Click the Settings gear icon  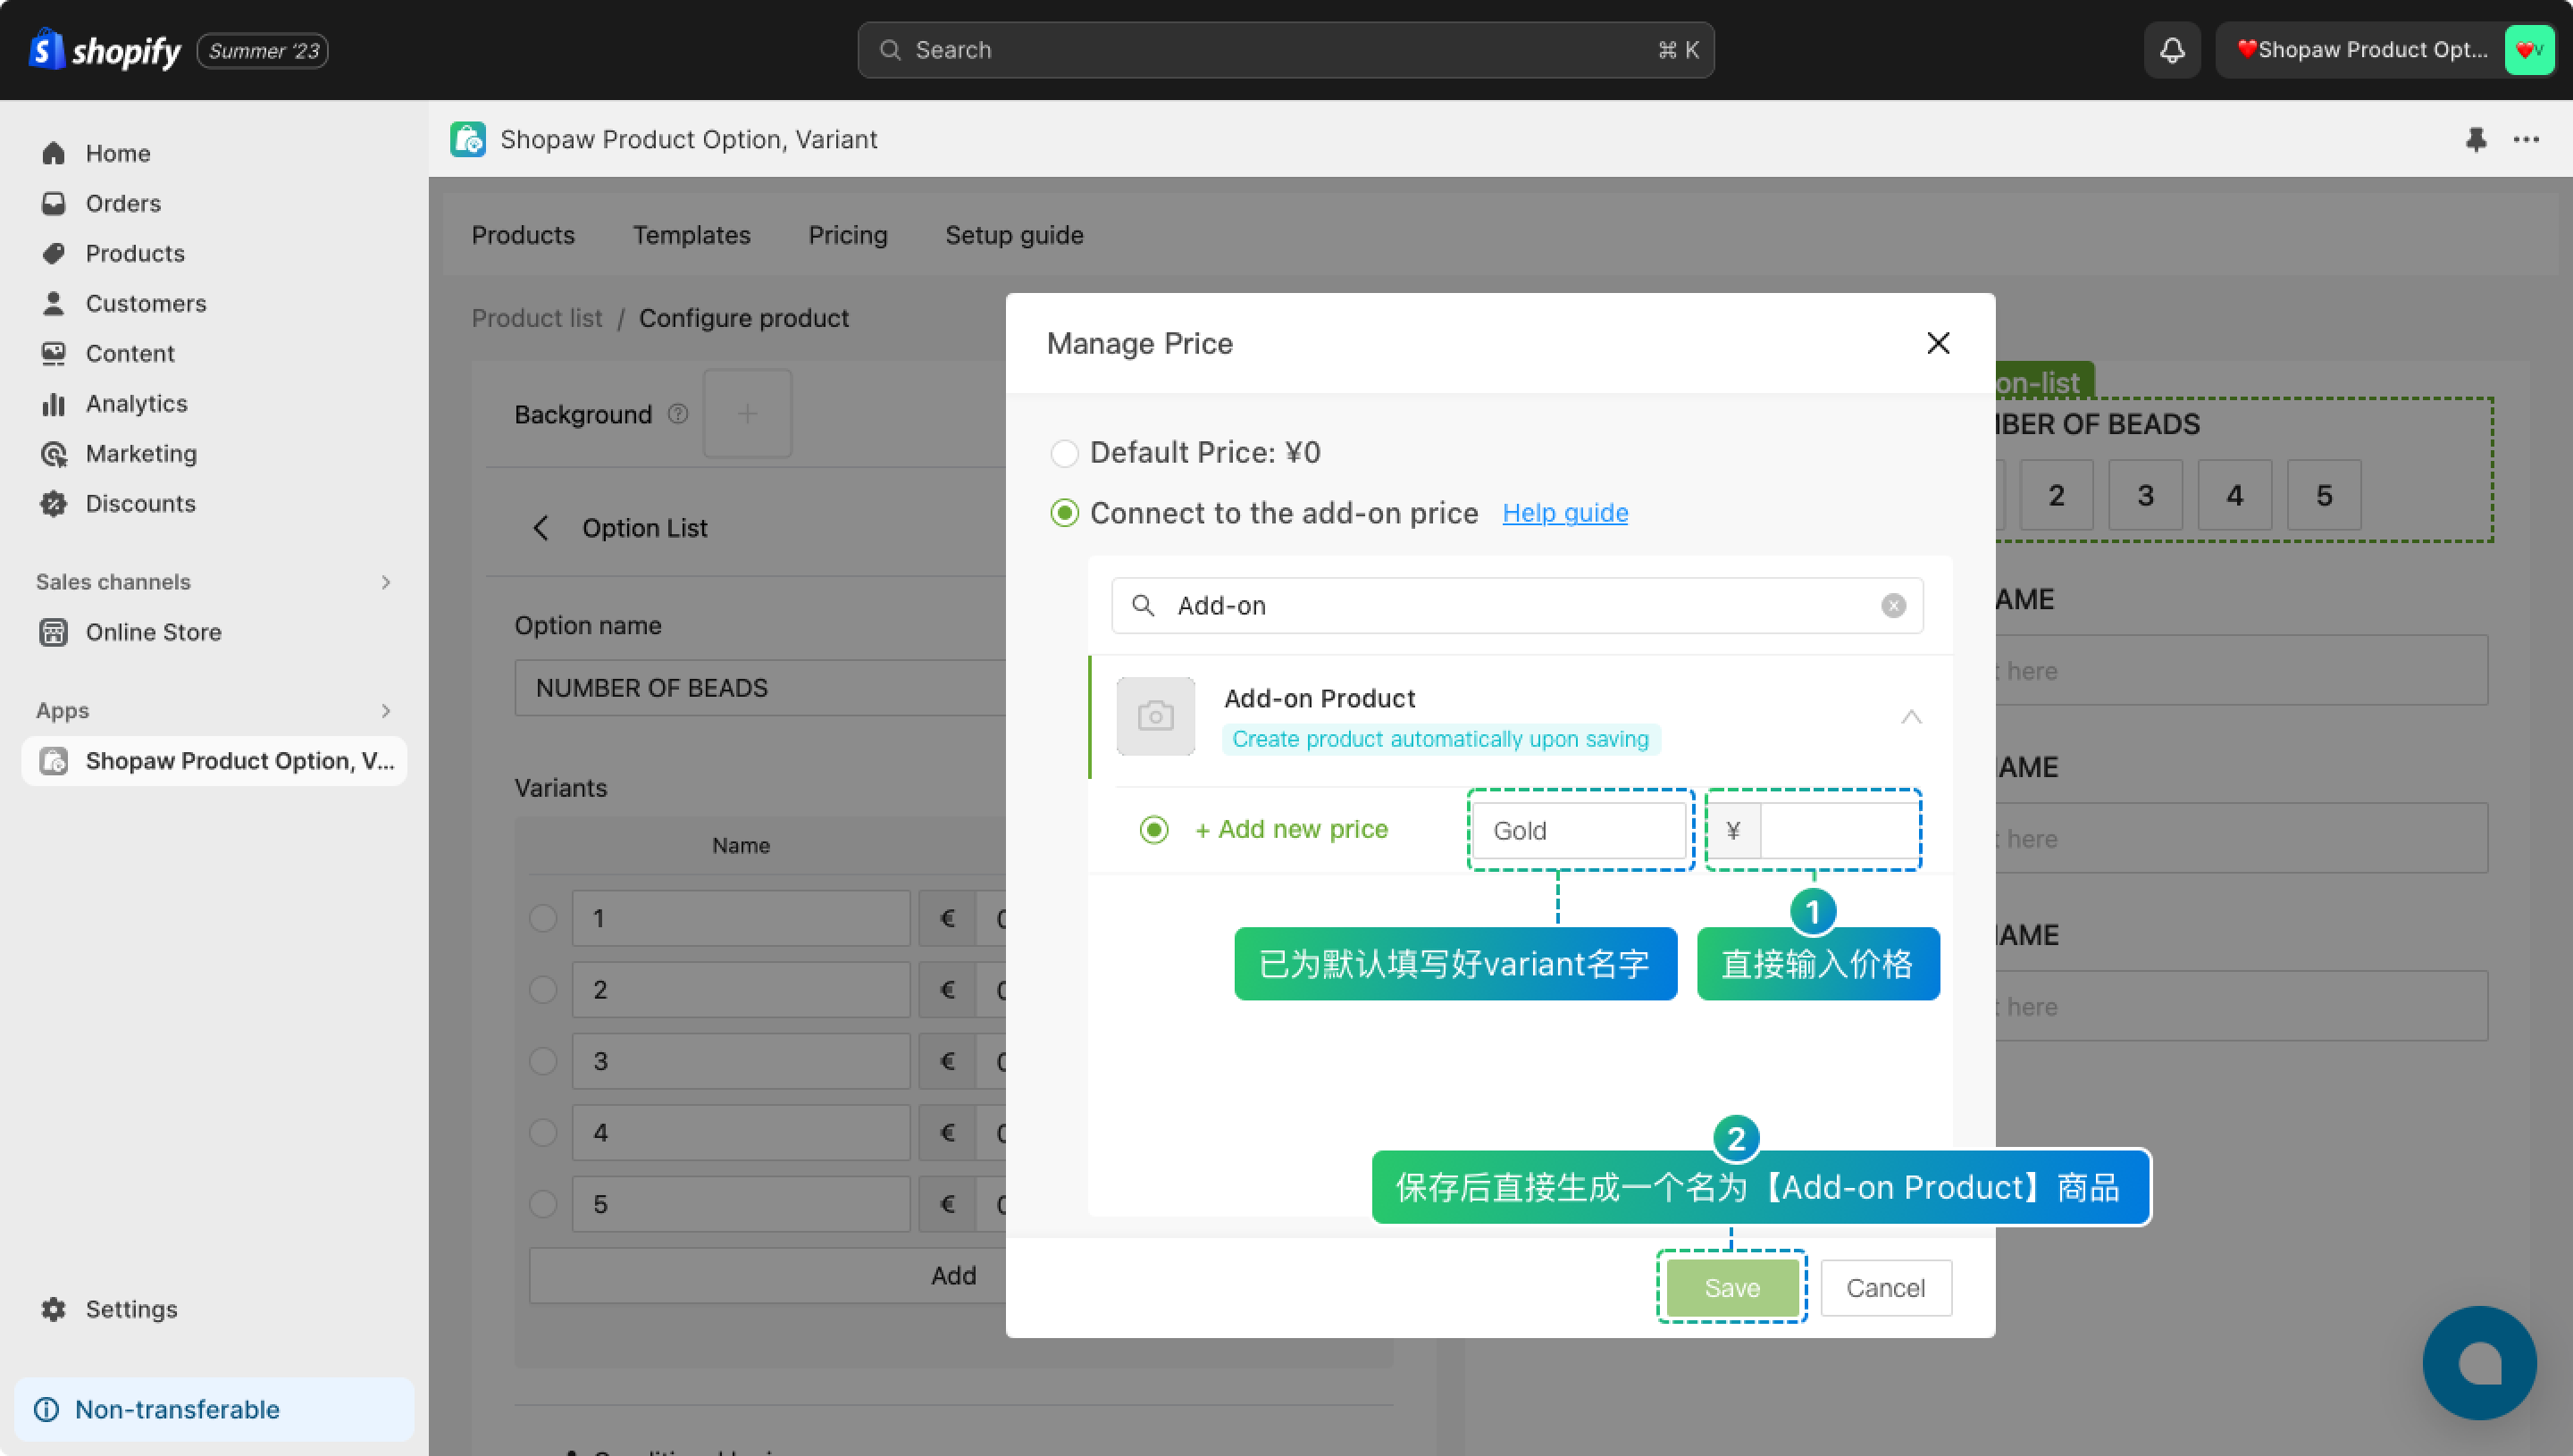click(x=54, y=1309)
